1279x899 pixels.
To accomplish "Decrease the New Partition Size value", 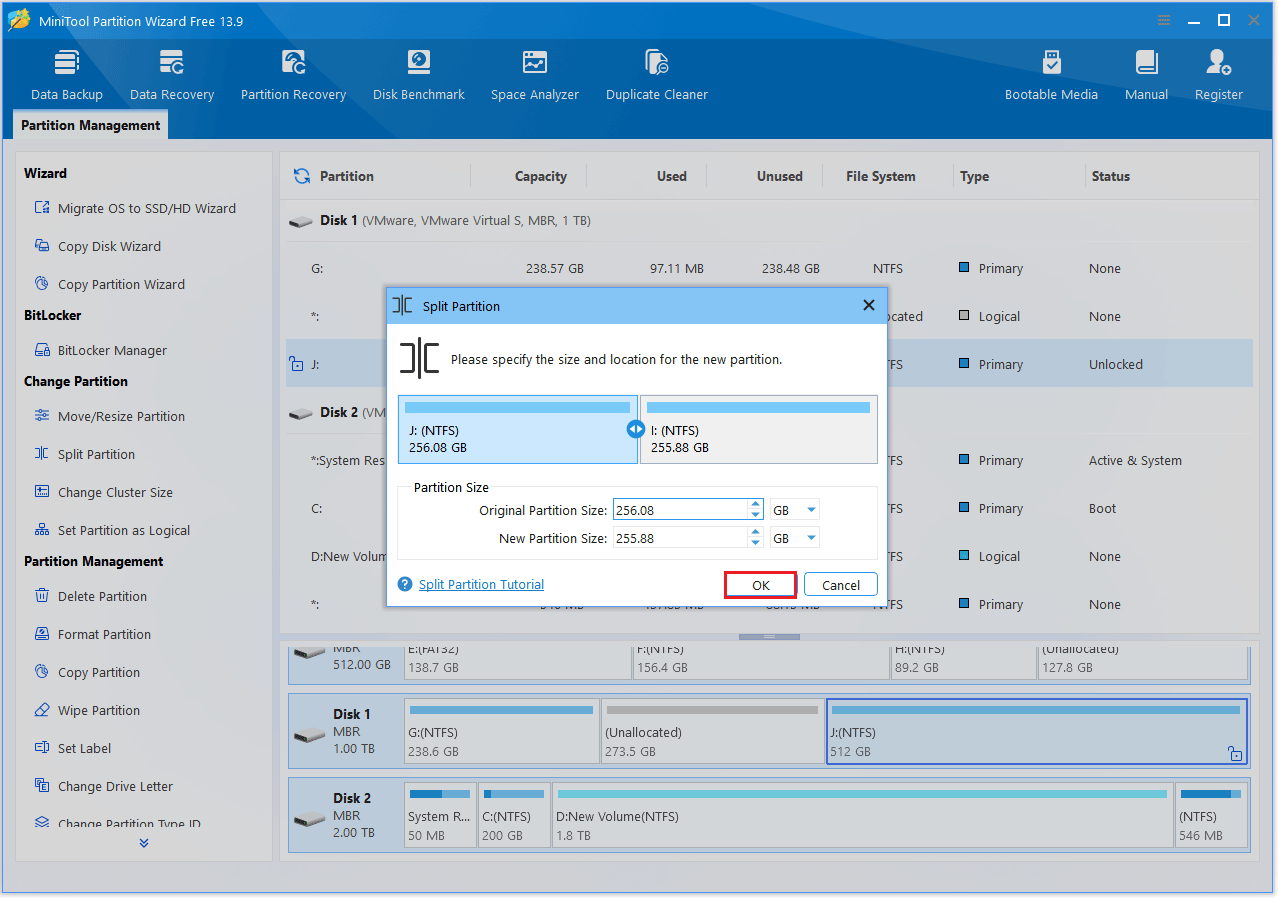I will [756, 543].
